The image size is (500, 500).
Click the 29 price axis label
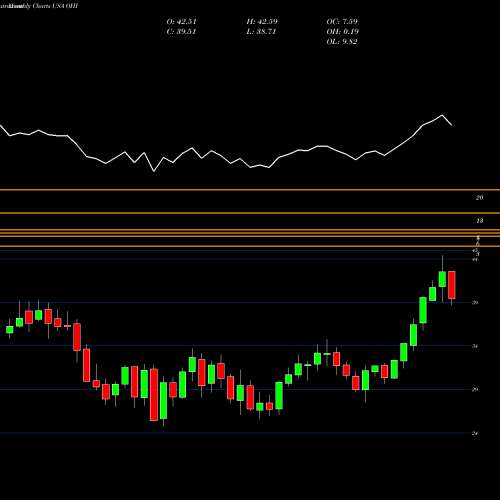(475, 390)
